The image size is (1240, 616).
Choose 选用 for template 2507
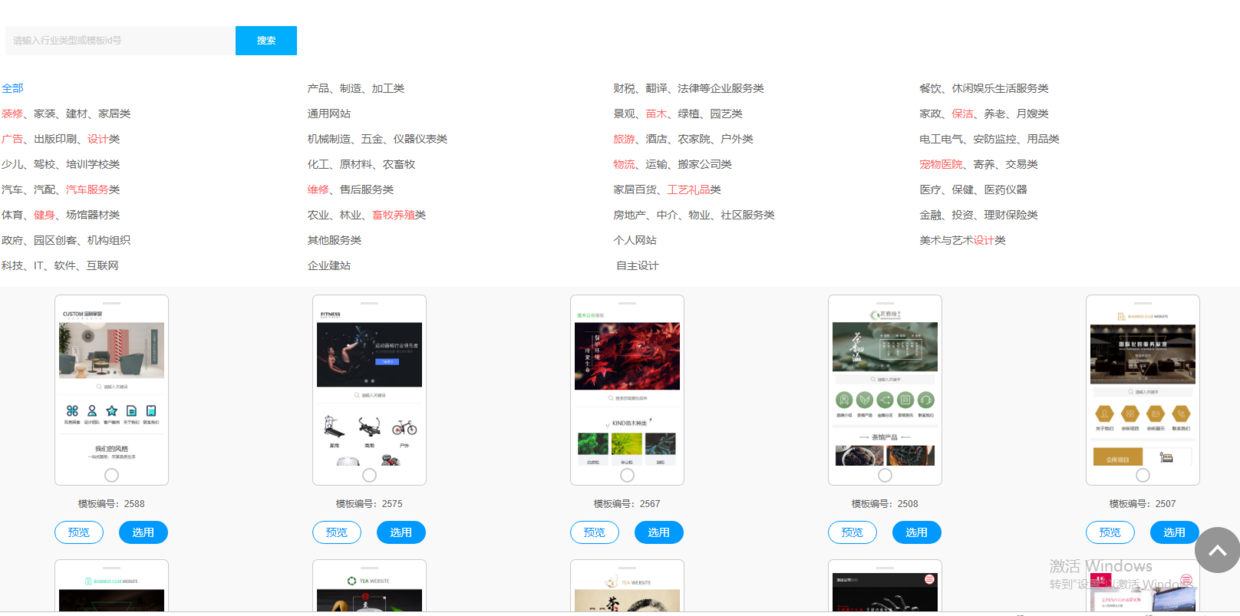pyautogui.click(x=1175, y=532)
